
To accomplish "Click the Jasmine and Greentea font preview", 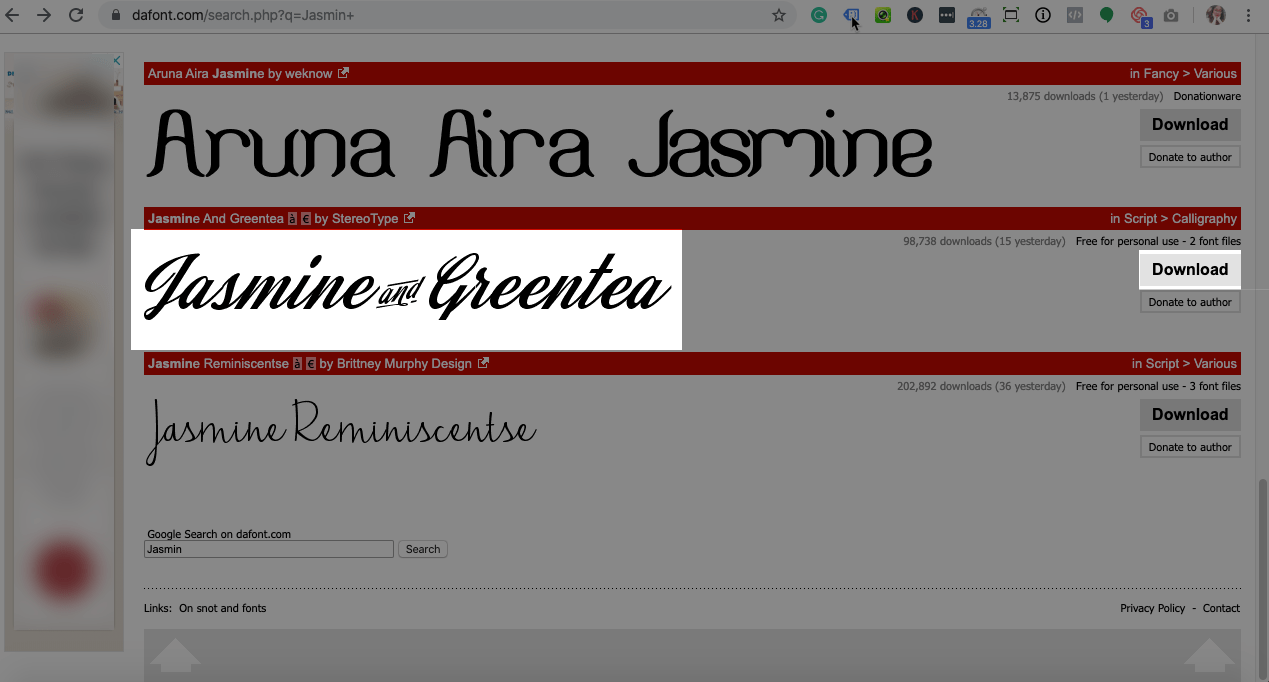I will click(x=407, y=288).
